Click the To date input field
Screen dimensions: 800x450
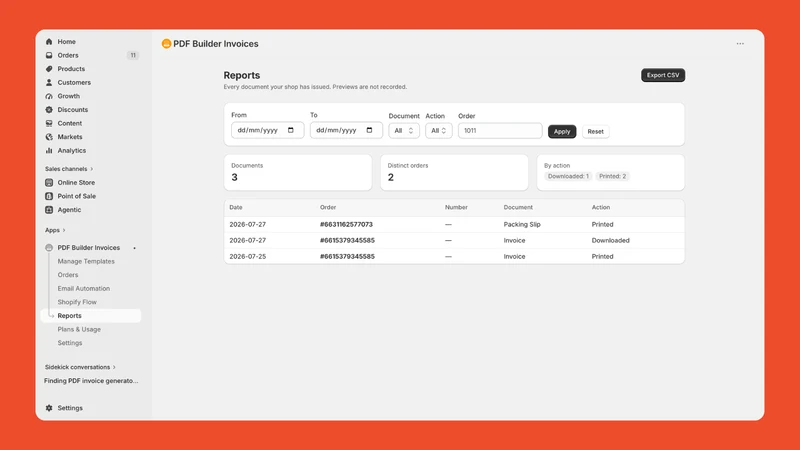pos(346,130)
